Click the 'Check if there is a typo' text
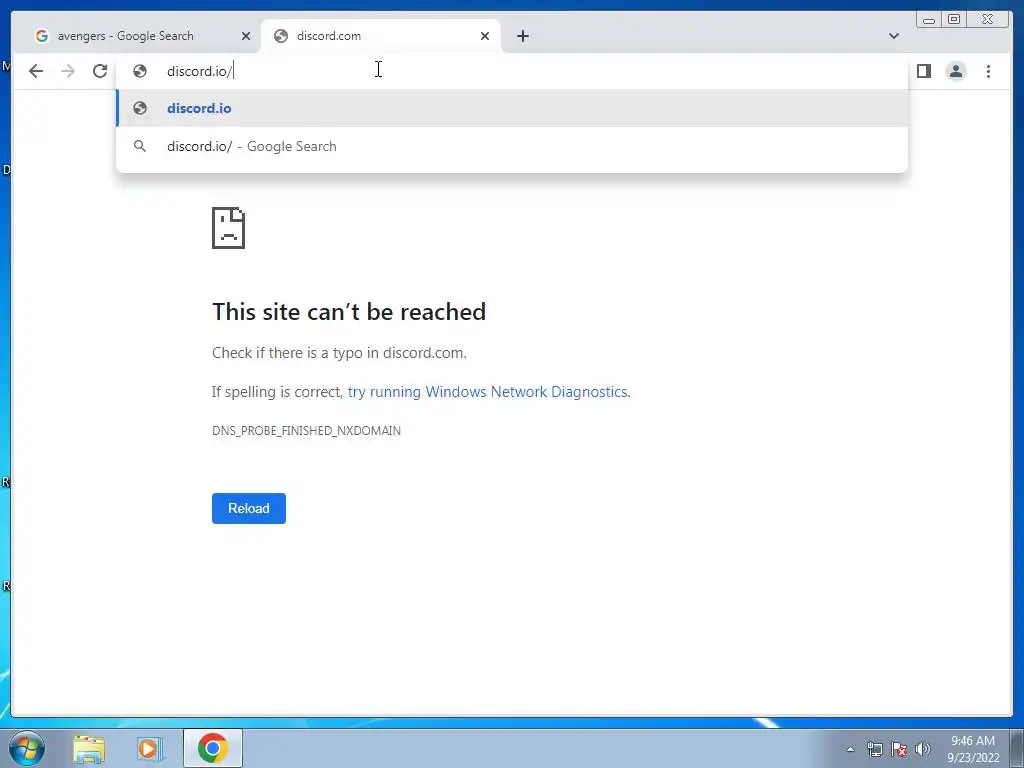Image resolution: width=1024 pixels, height=768 pixels. tap(339, 353)
